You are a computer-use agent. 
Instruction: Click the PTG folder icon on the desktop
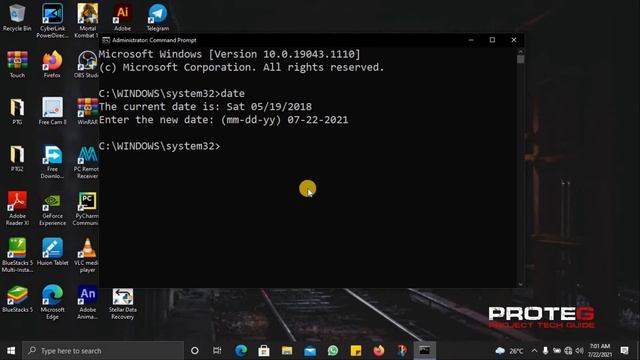tap(17, 111)
